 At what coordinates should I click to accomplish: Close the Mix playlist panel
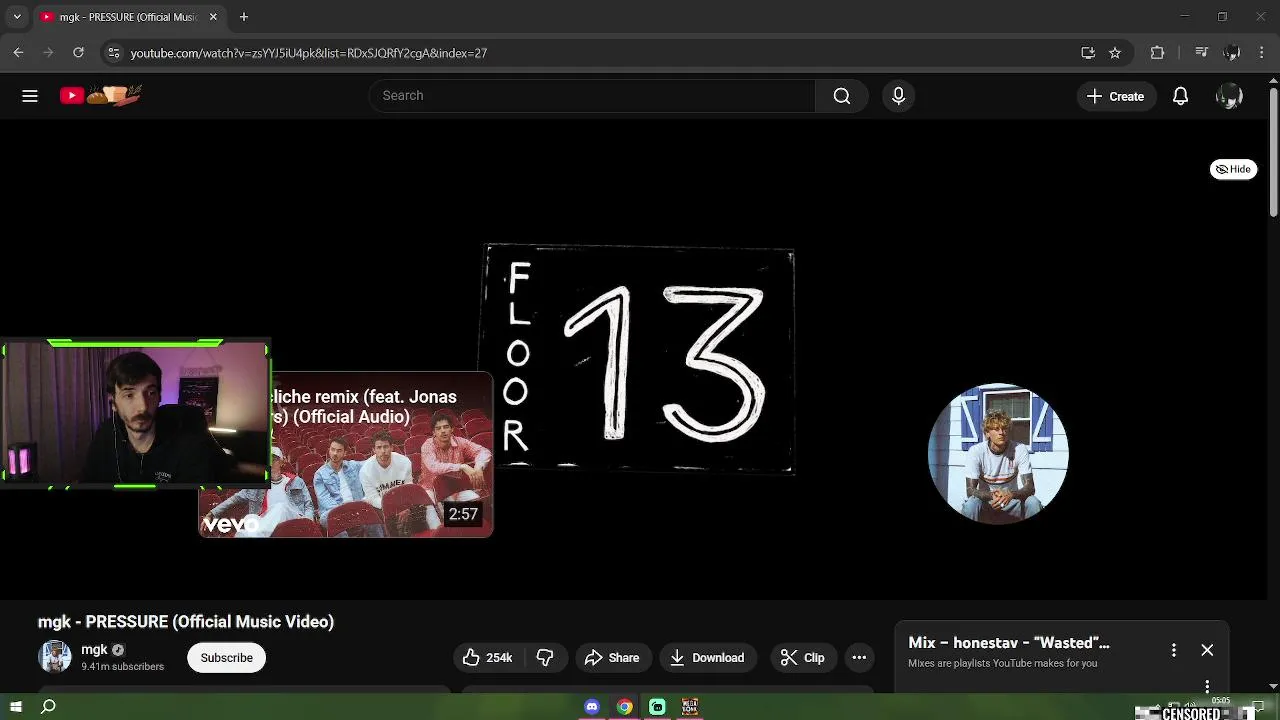[1207, 650]
